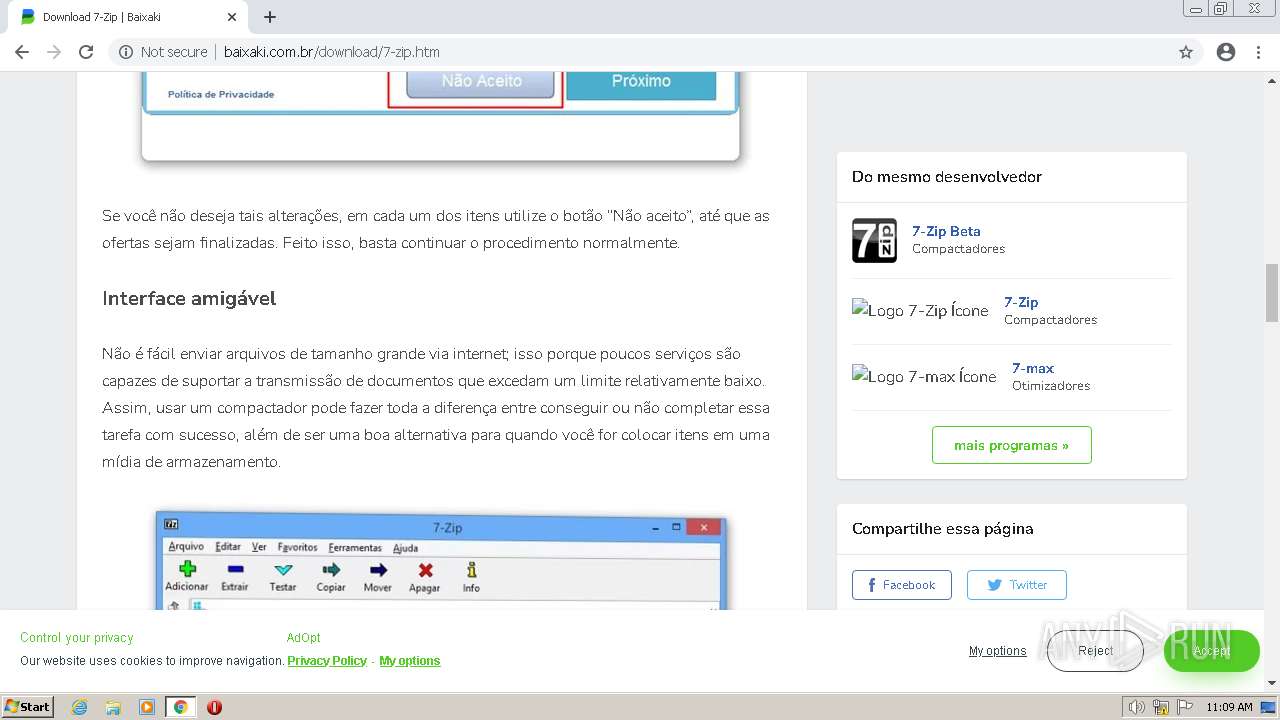Open the 7-Zip Compactadores link
This screenshot has width=1280, height=720.
(1021, 302)
